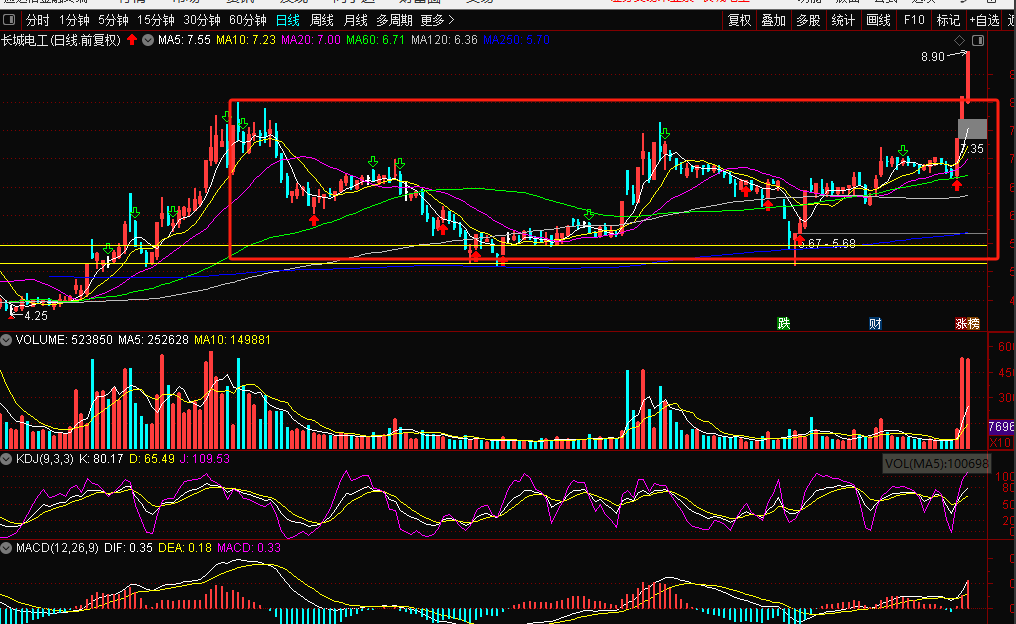1016x624 pixels.
Task: Click the 复权 toolbar button
Action: [x=739, y=20]
